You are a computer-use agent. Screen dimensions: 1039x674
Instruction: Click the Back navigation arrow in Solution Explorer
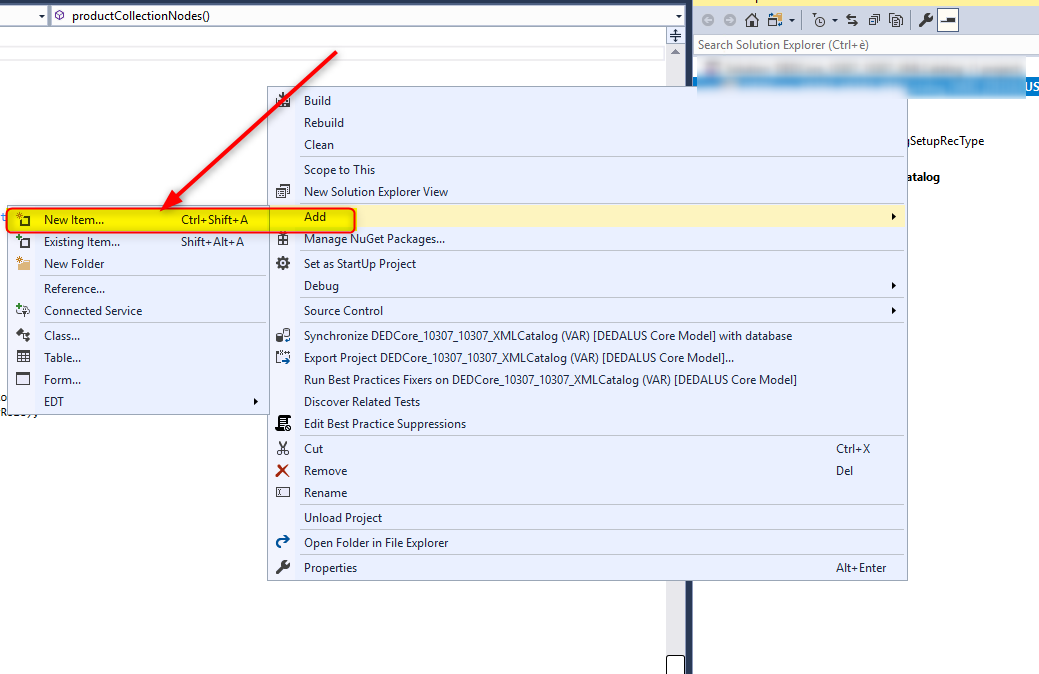[x=709, y=19]
